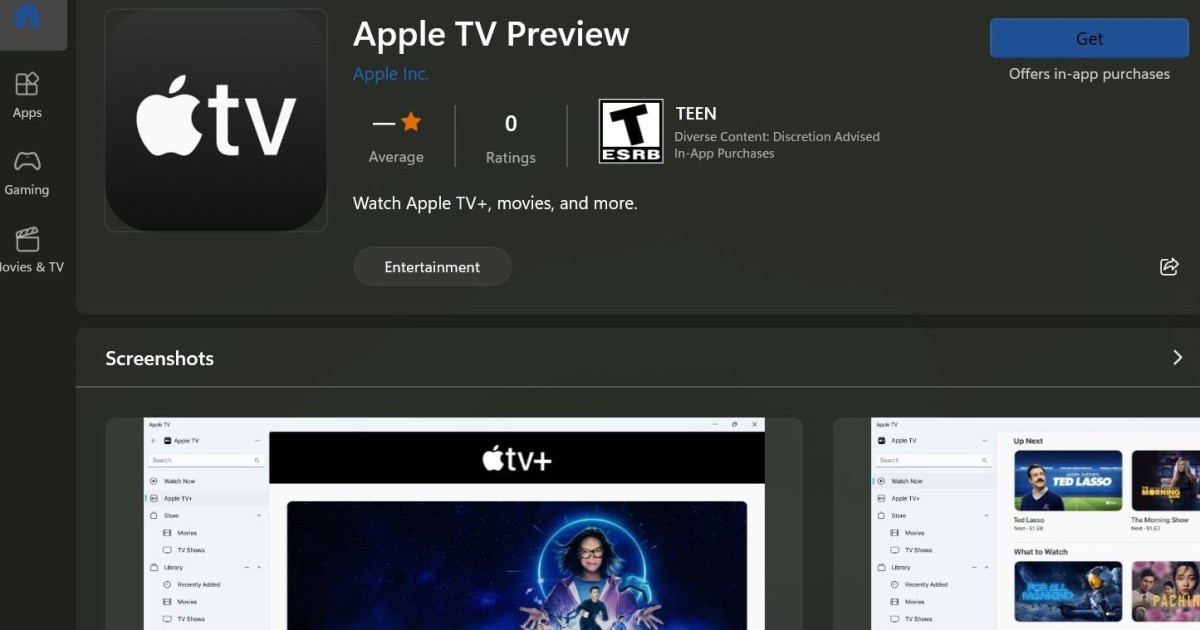
Task: Select the Entertainment category tag
Action: point(432,267)
